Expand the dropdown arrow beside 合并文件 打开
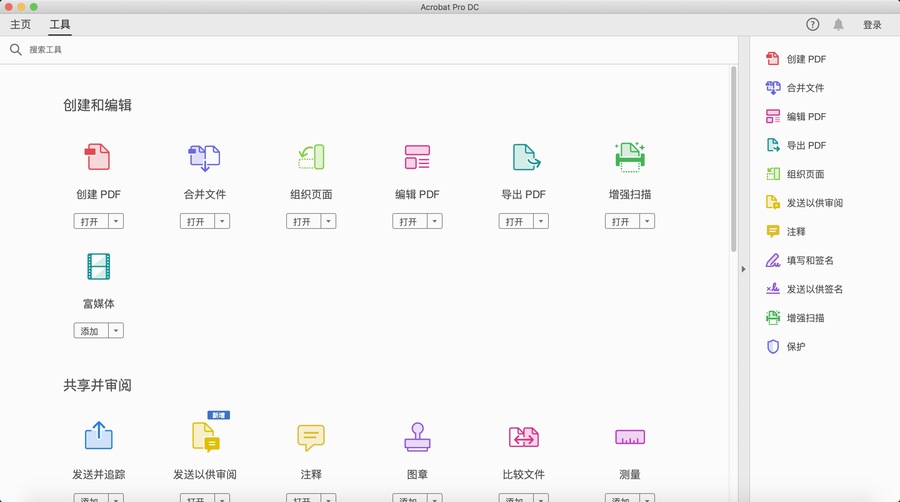Image resolution: width=900 pixels, height=502 pixels. (x=222, y=221)
